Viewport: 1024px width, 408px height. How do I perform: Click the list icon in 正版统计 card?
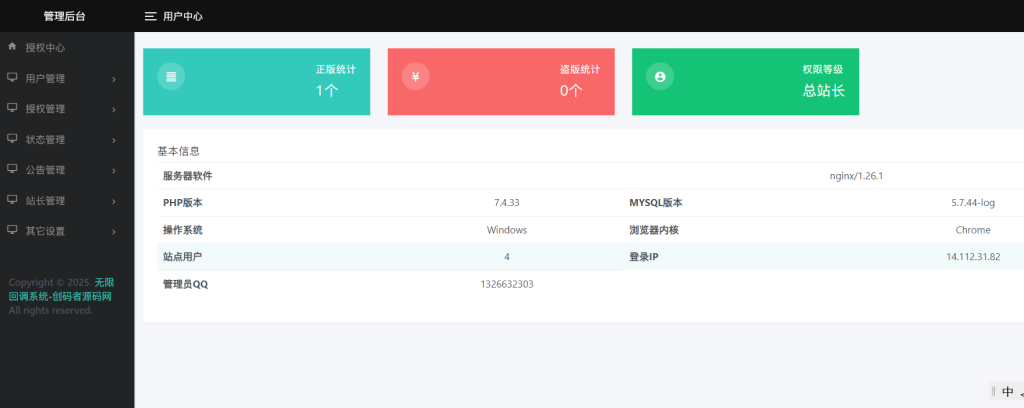point(171,77)
